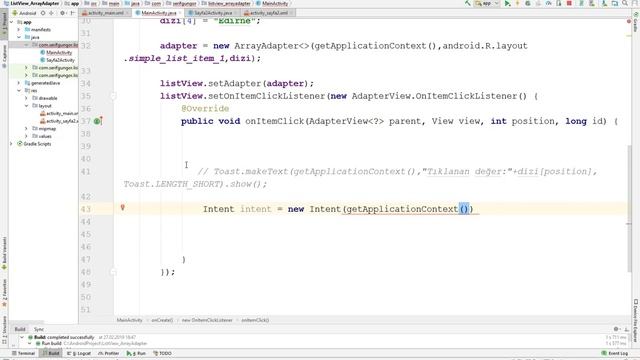Expand the mipmap folder
640x360 pixels.
click(x=27, y=129)
